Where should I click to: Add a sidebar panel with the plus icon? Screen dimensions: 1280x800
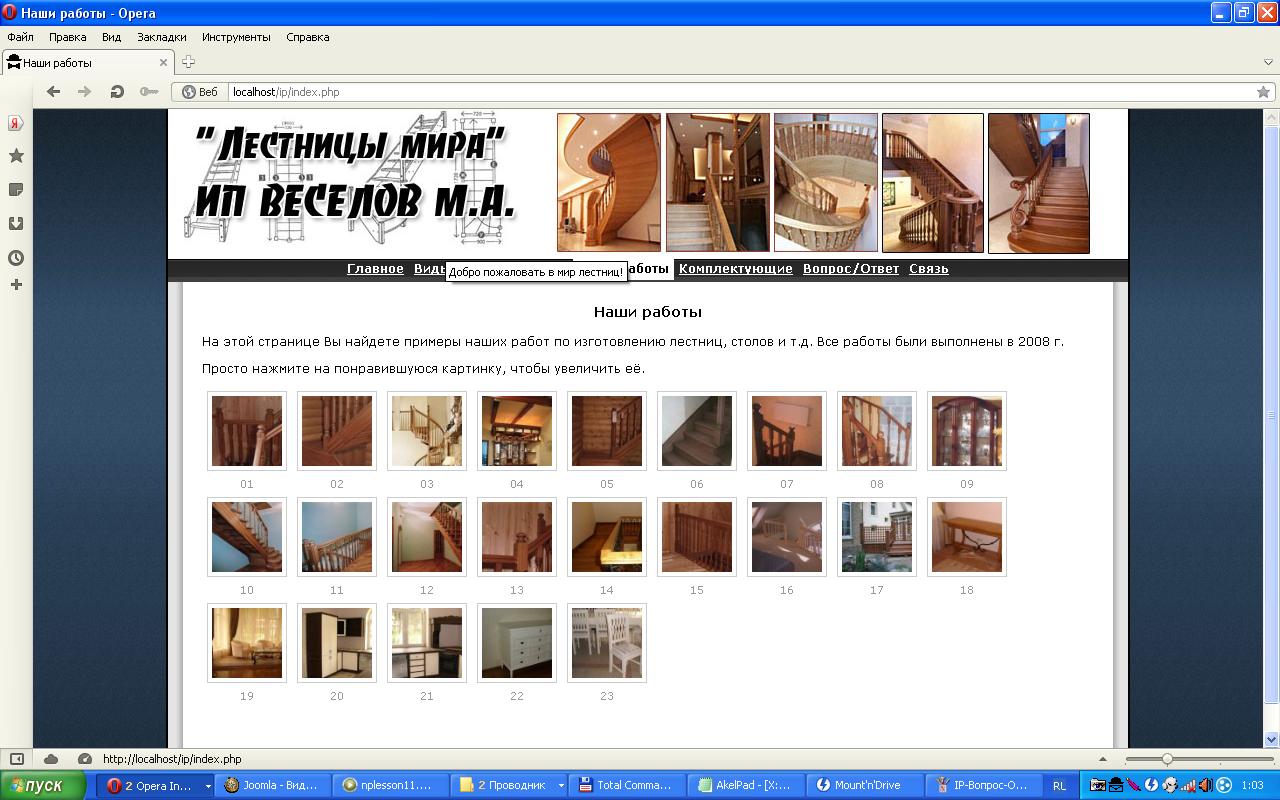coord(16,285)
